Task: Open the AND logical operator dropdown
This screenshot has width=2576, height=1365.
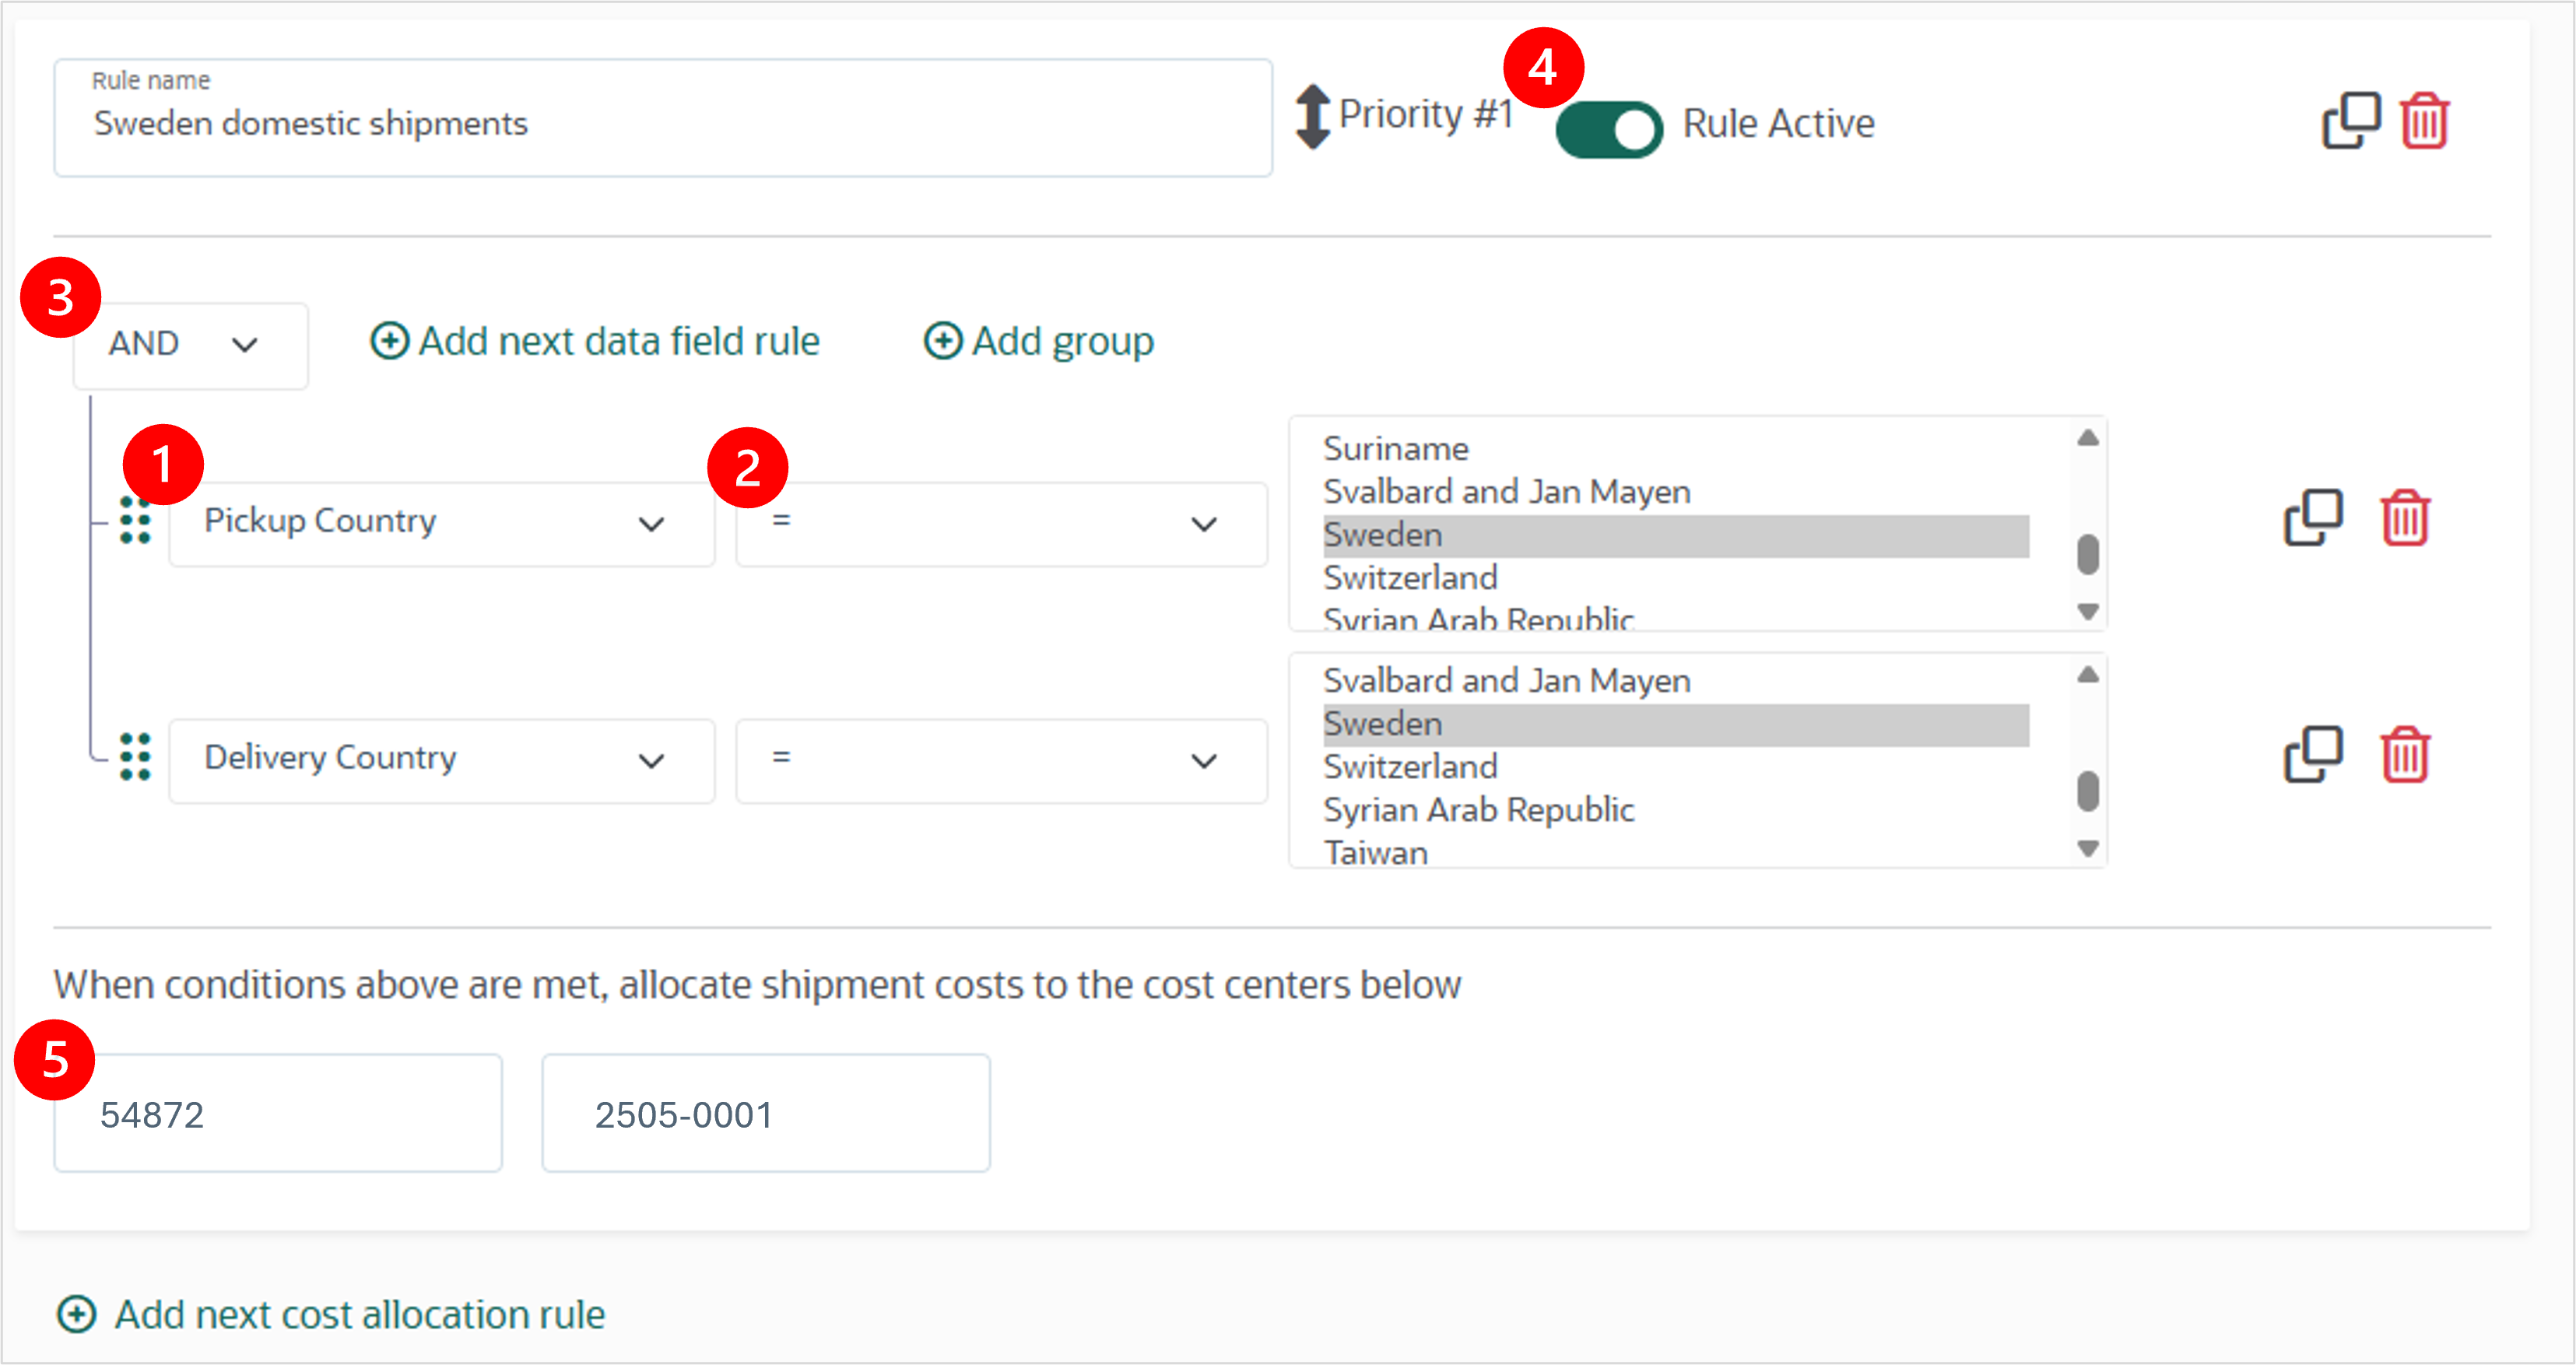Action: (x=190, y=345)
